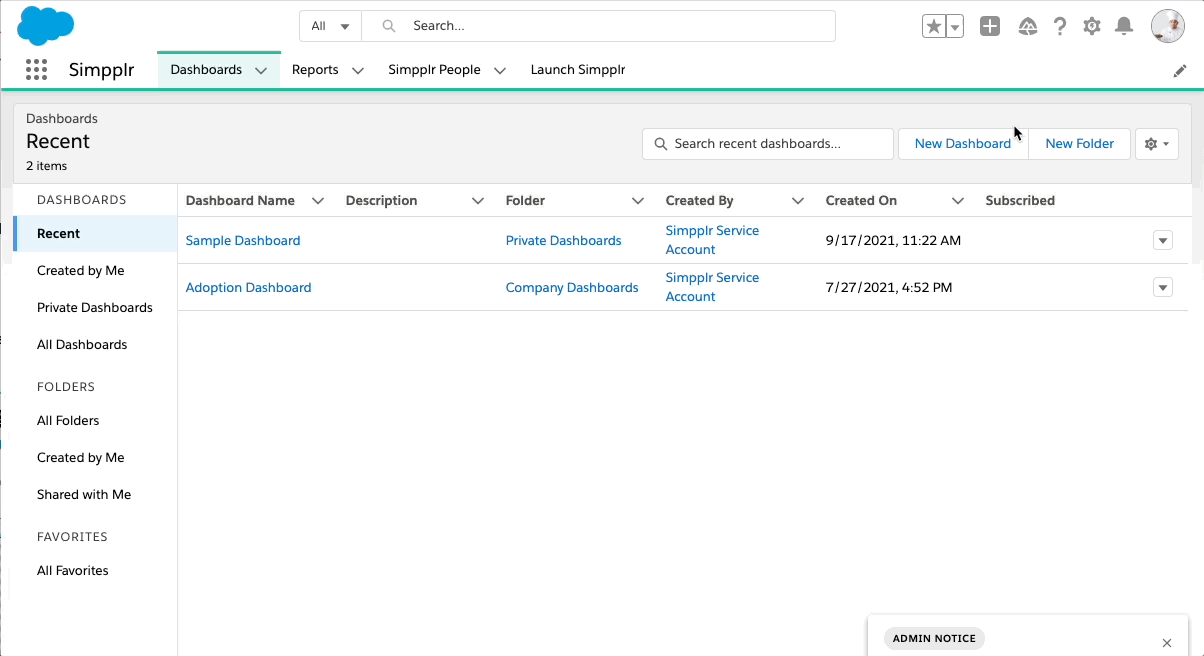The width and height of the screenshot is (1204, 656).
Task: Open the Sample Dashboard link
Action: pyautogui.click(x=243, y=241)
